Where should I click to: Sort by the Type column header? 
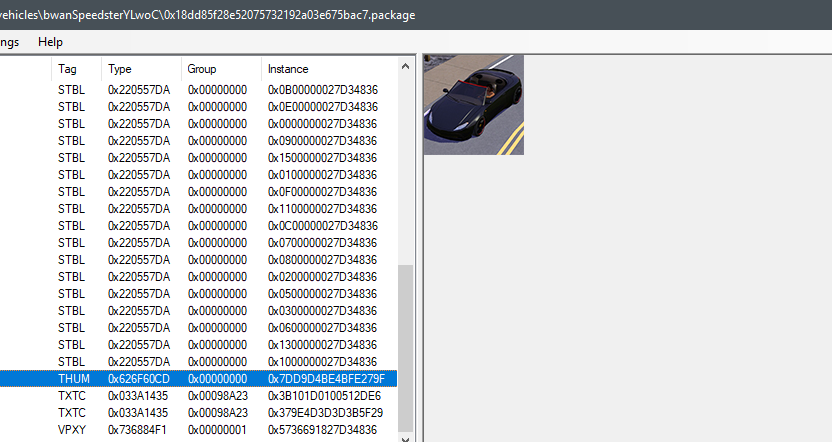coord(141,69)
